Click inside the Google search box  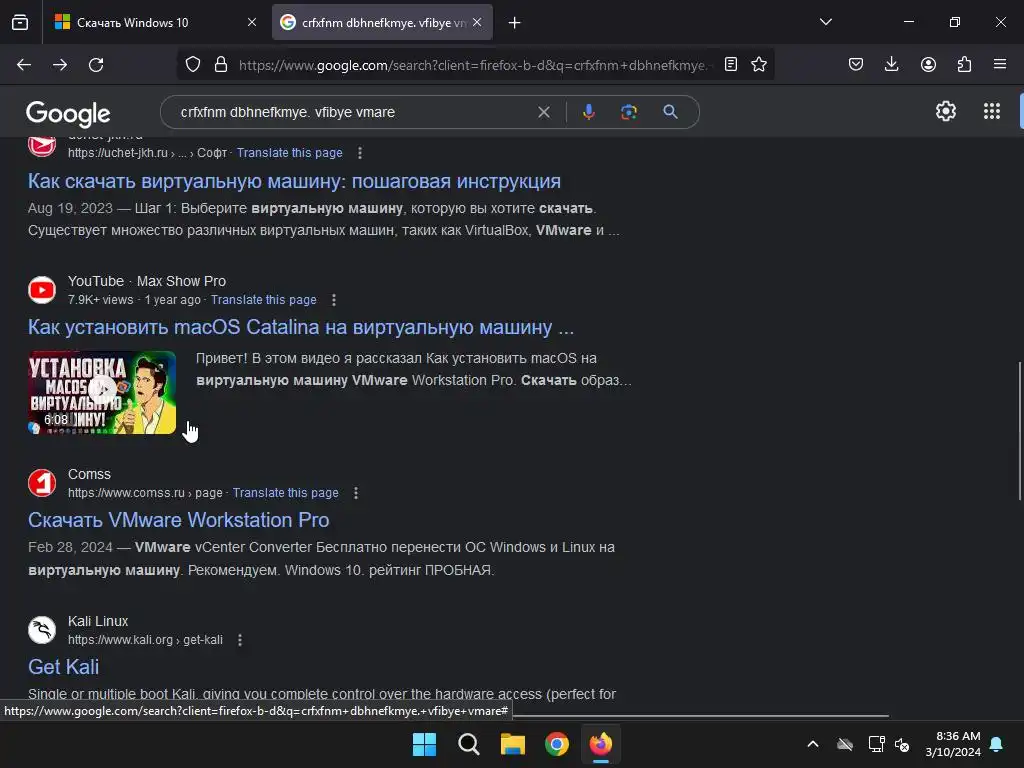pyautogui.click(x=353, y=112)
